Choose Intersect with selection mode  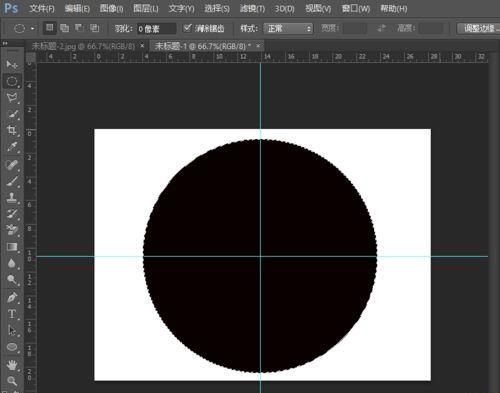95,28
